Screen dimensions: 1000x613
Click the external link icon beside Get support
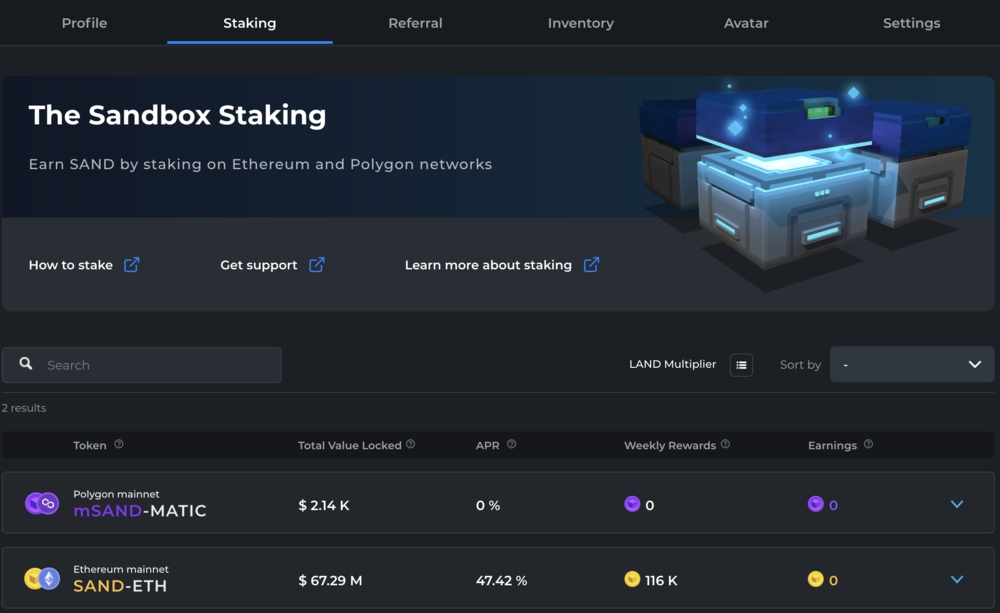tap(316, 265)
